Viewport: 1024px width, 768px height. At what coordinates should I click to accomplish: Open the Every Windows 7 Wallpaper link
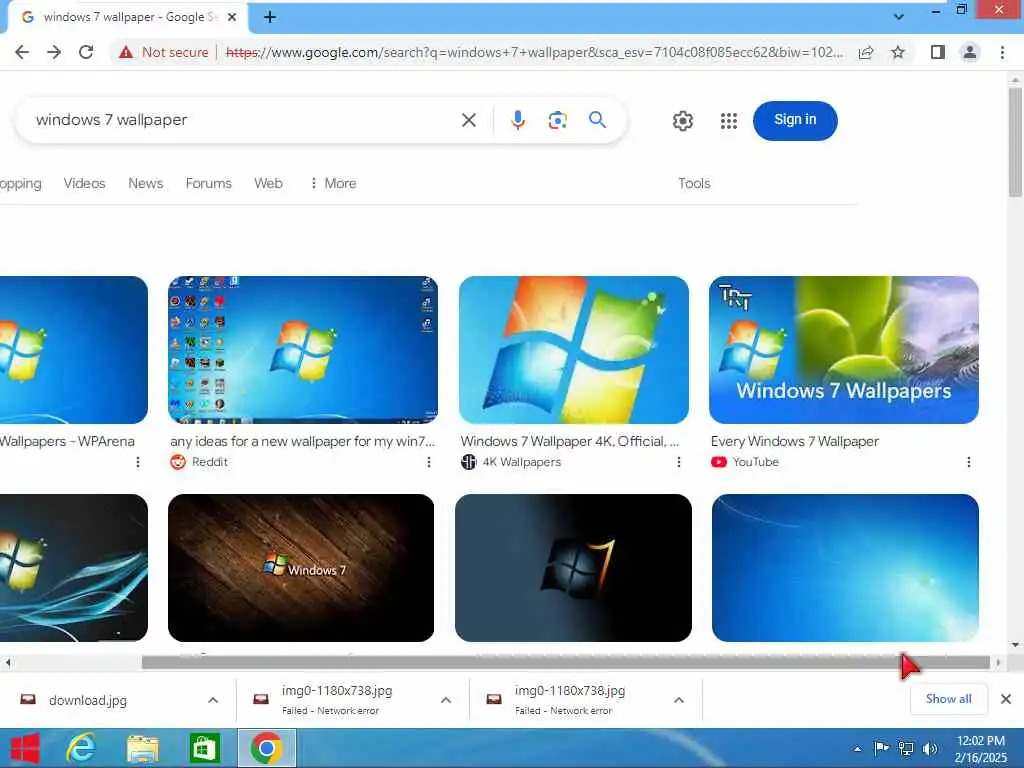(795, 441)
